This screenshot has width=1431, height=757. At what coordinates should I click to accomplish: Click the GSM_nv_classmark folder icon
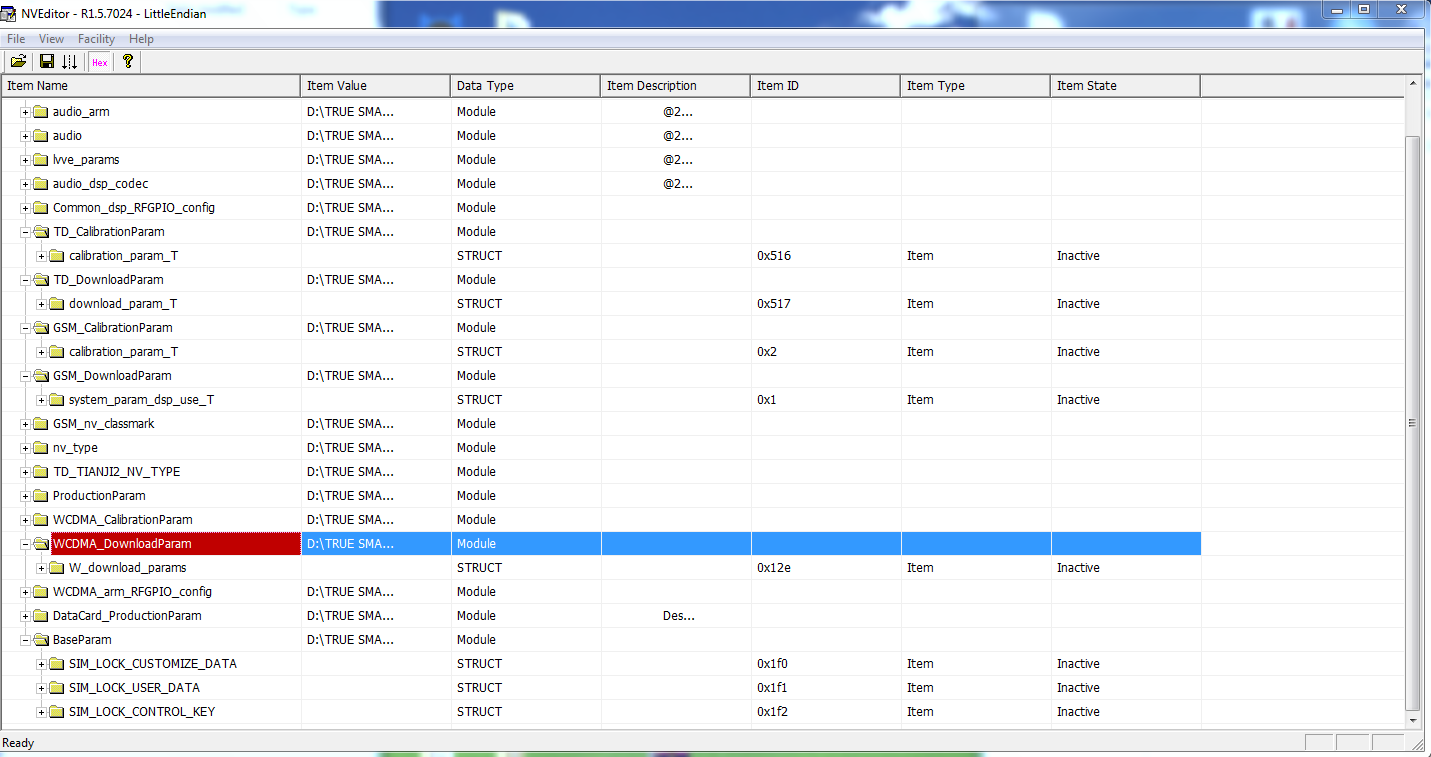(41, 424)
